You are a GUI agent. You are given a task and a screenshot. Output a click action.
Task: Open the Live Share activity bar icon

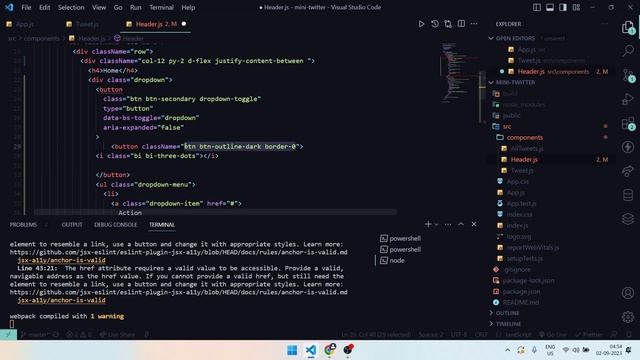tap(628, 171)
